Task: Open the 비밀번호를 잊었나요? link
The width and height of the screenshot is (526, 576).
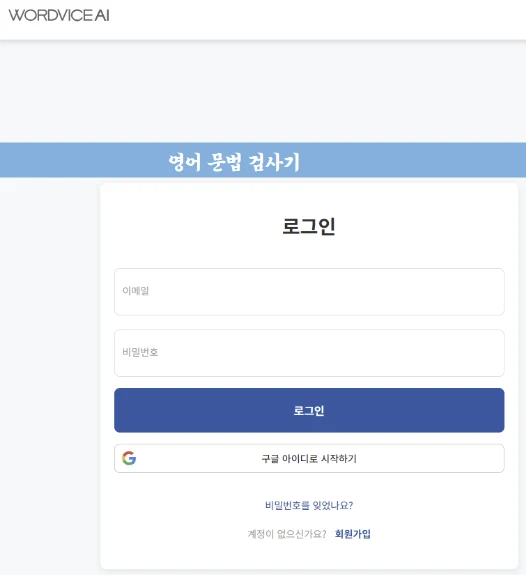Action: [x=309, y=505]
